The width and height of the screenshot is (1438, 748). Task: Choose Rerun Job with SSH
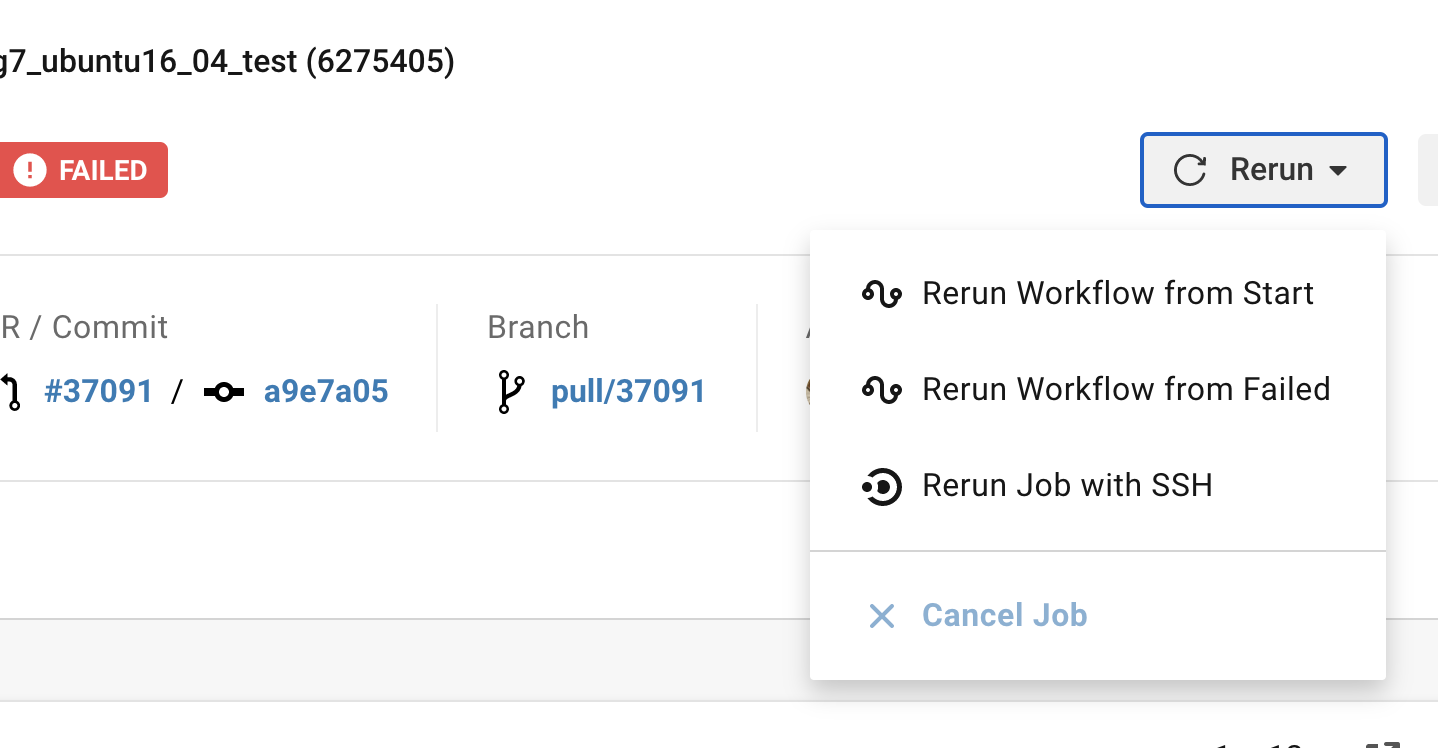click(1066, 486)
